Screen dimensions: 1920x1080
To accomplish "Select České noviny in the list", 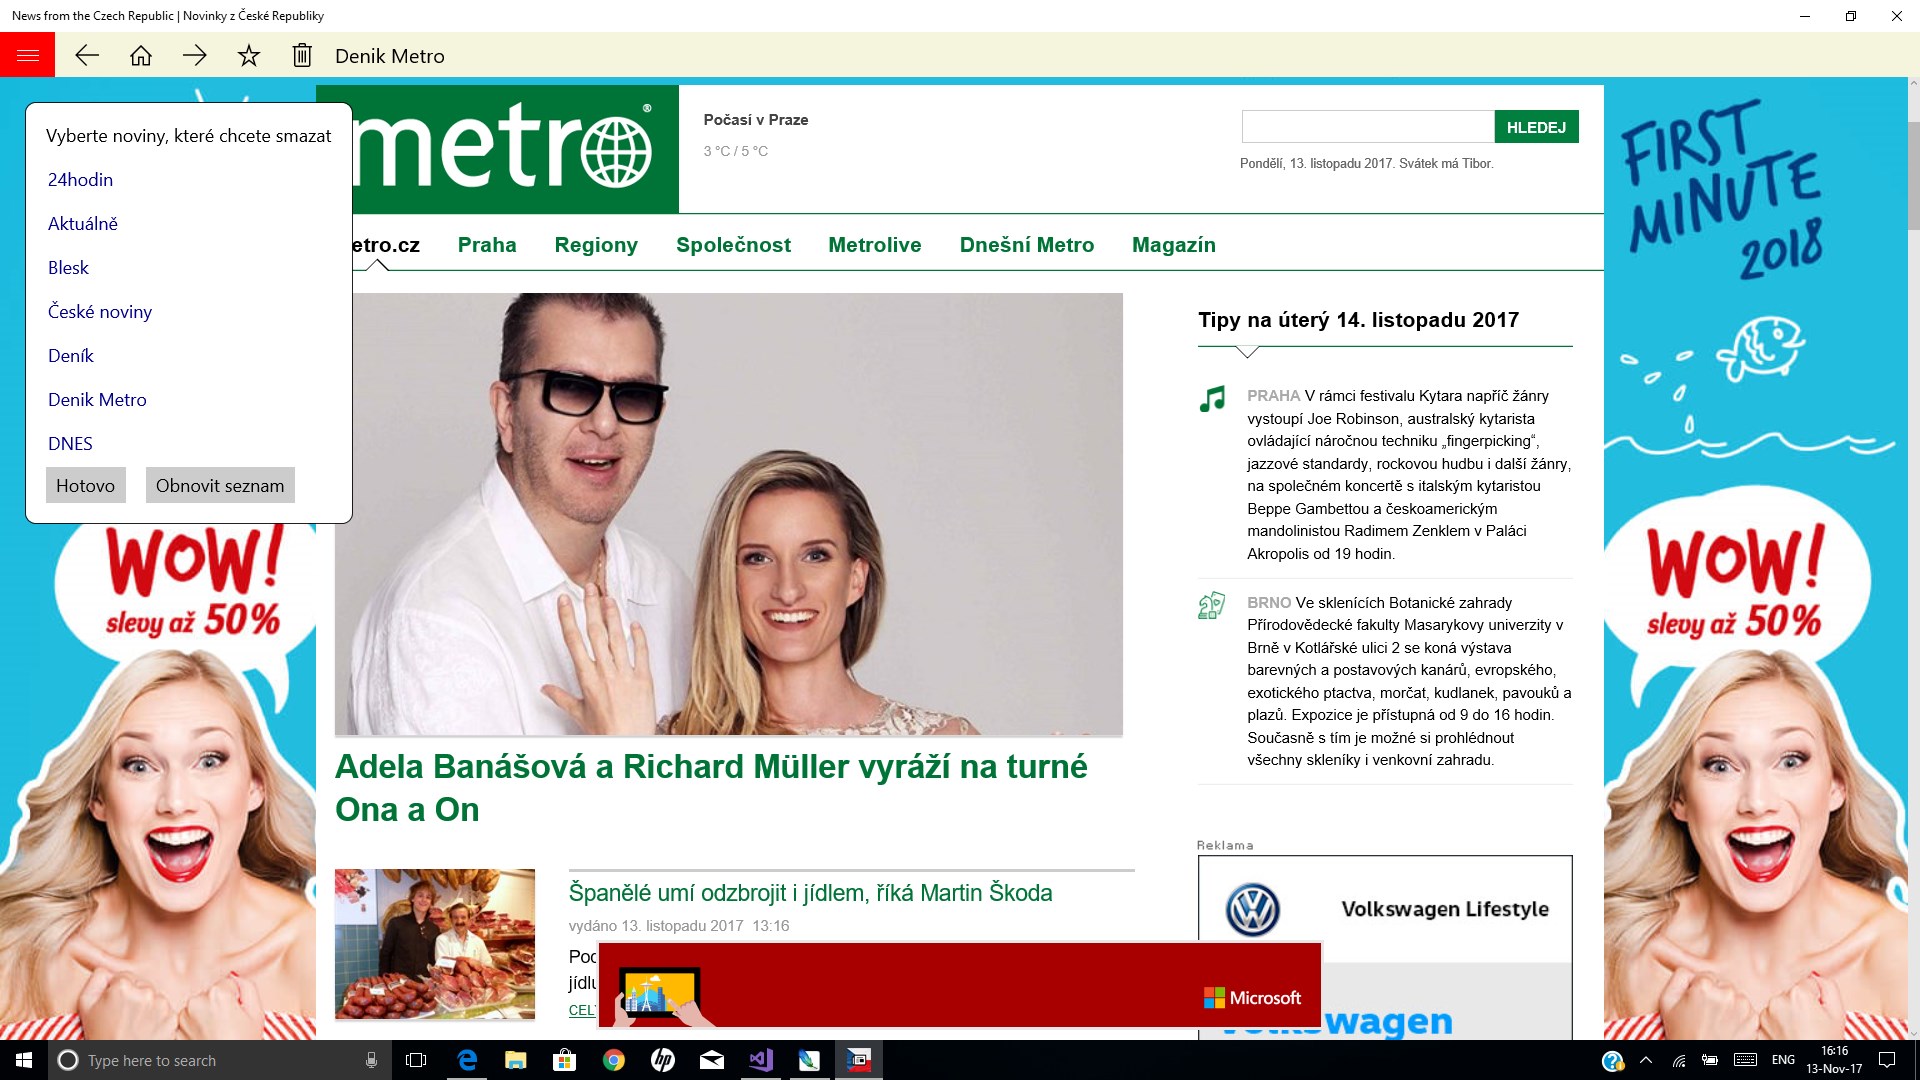I will pyautogui.click(x=100, y=312).
